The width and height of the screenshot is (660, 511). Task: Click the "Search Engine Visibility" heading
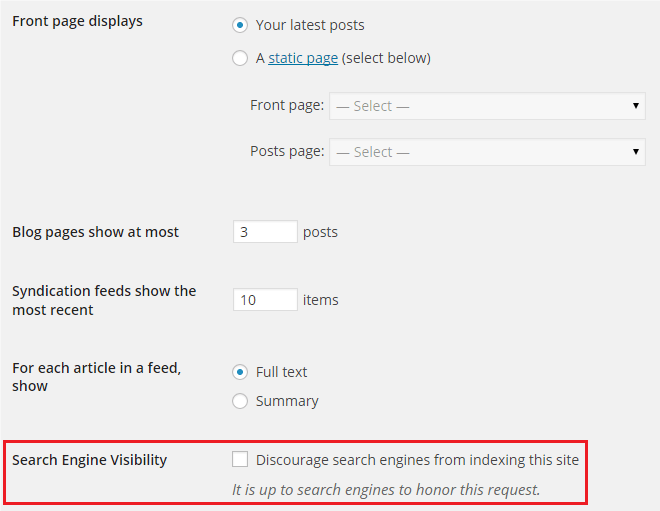click(x=90, y=460)
